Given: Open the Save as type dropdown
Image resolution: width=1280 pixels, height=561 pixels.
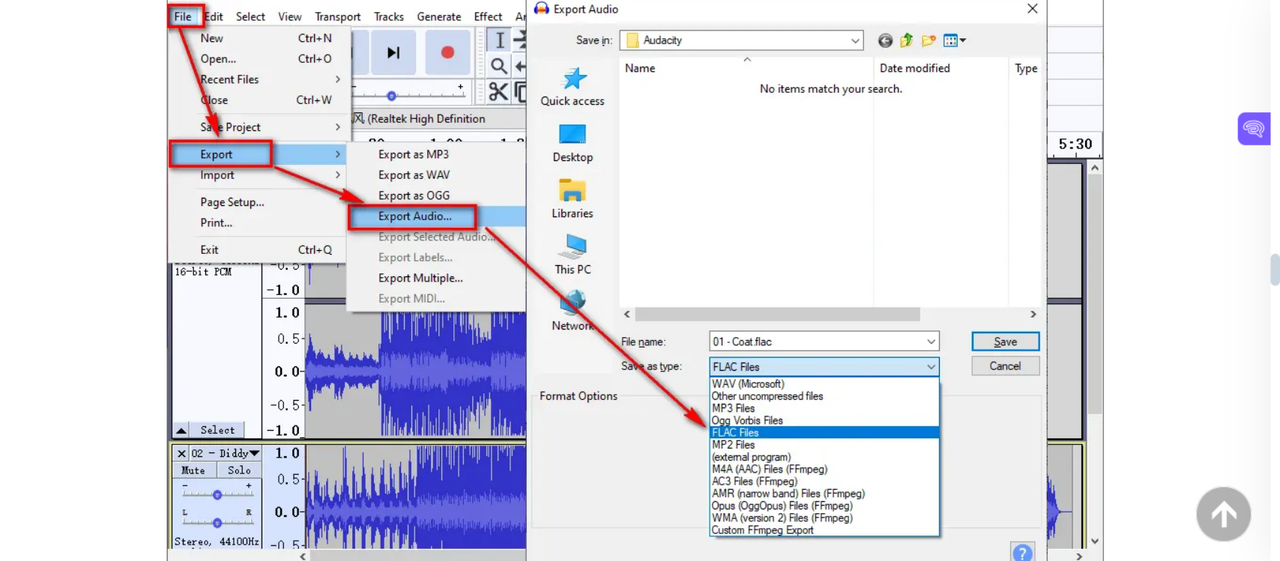Looking at the screenshot, I should click(x=825, y=367).
